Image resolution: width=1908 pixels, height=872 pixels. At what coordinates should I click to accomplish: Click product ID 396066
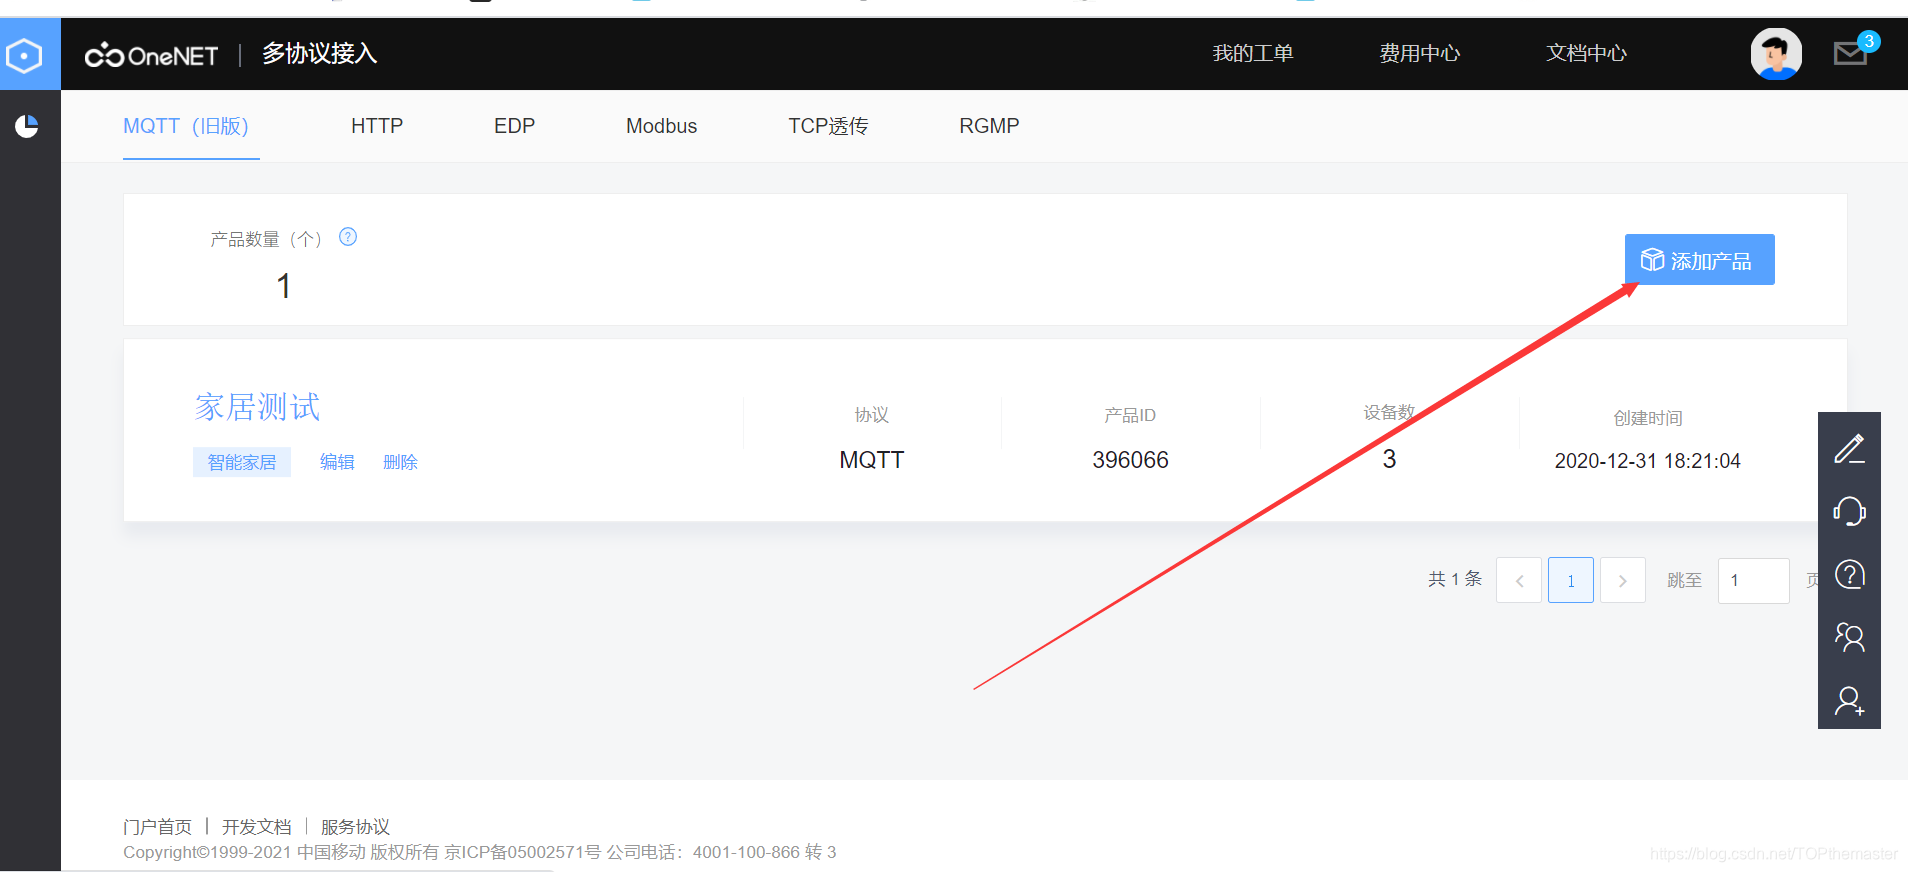(x=1130, y=460)
